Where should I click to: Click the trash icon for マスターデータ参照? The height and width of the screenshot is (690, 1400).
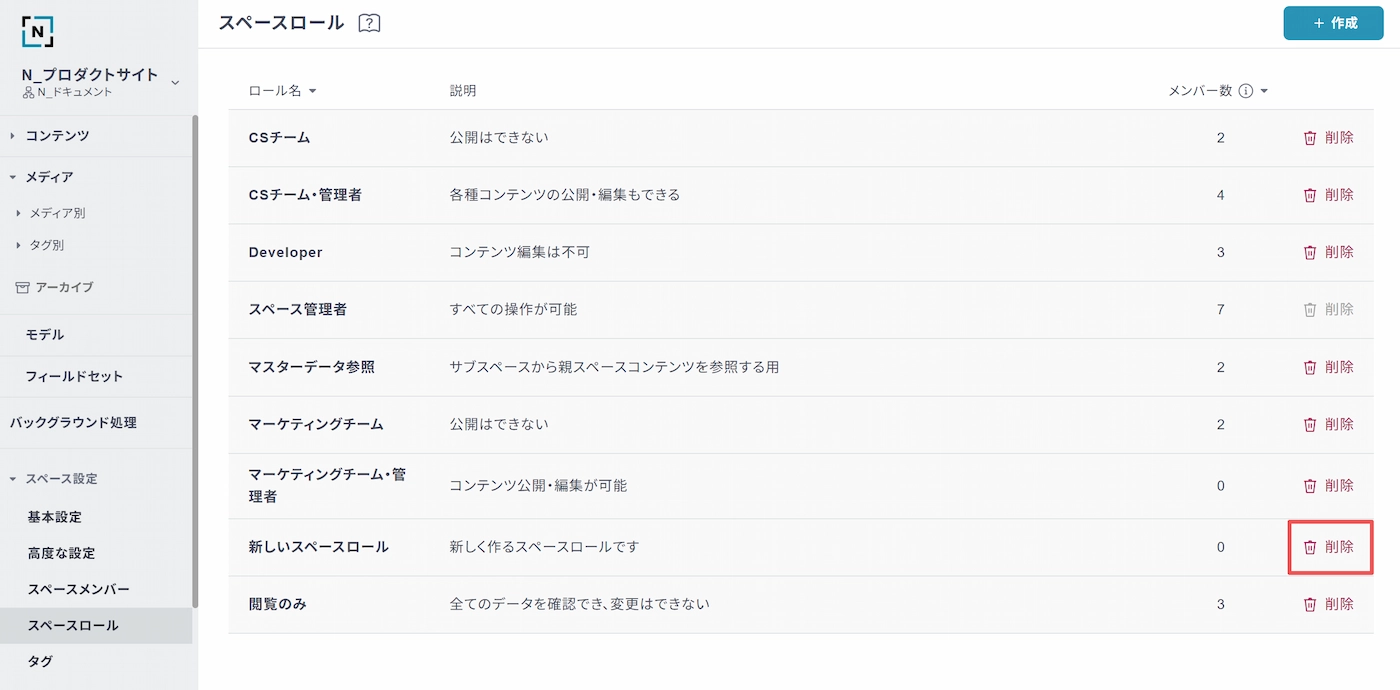(1310, 367)
